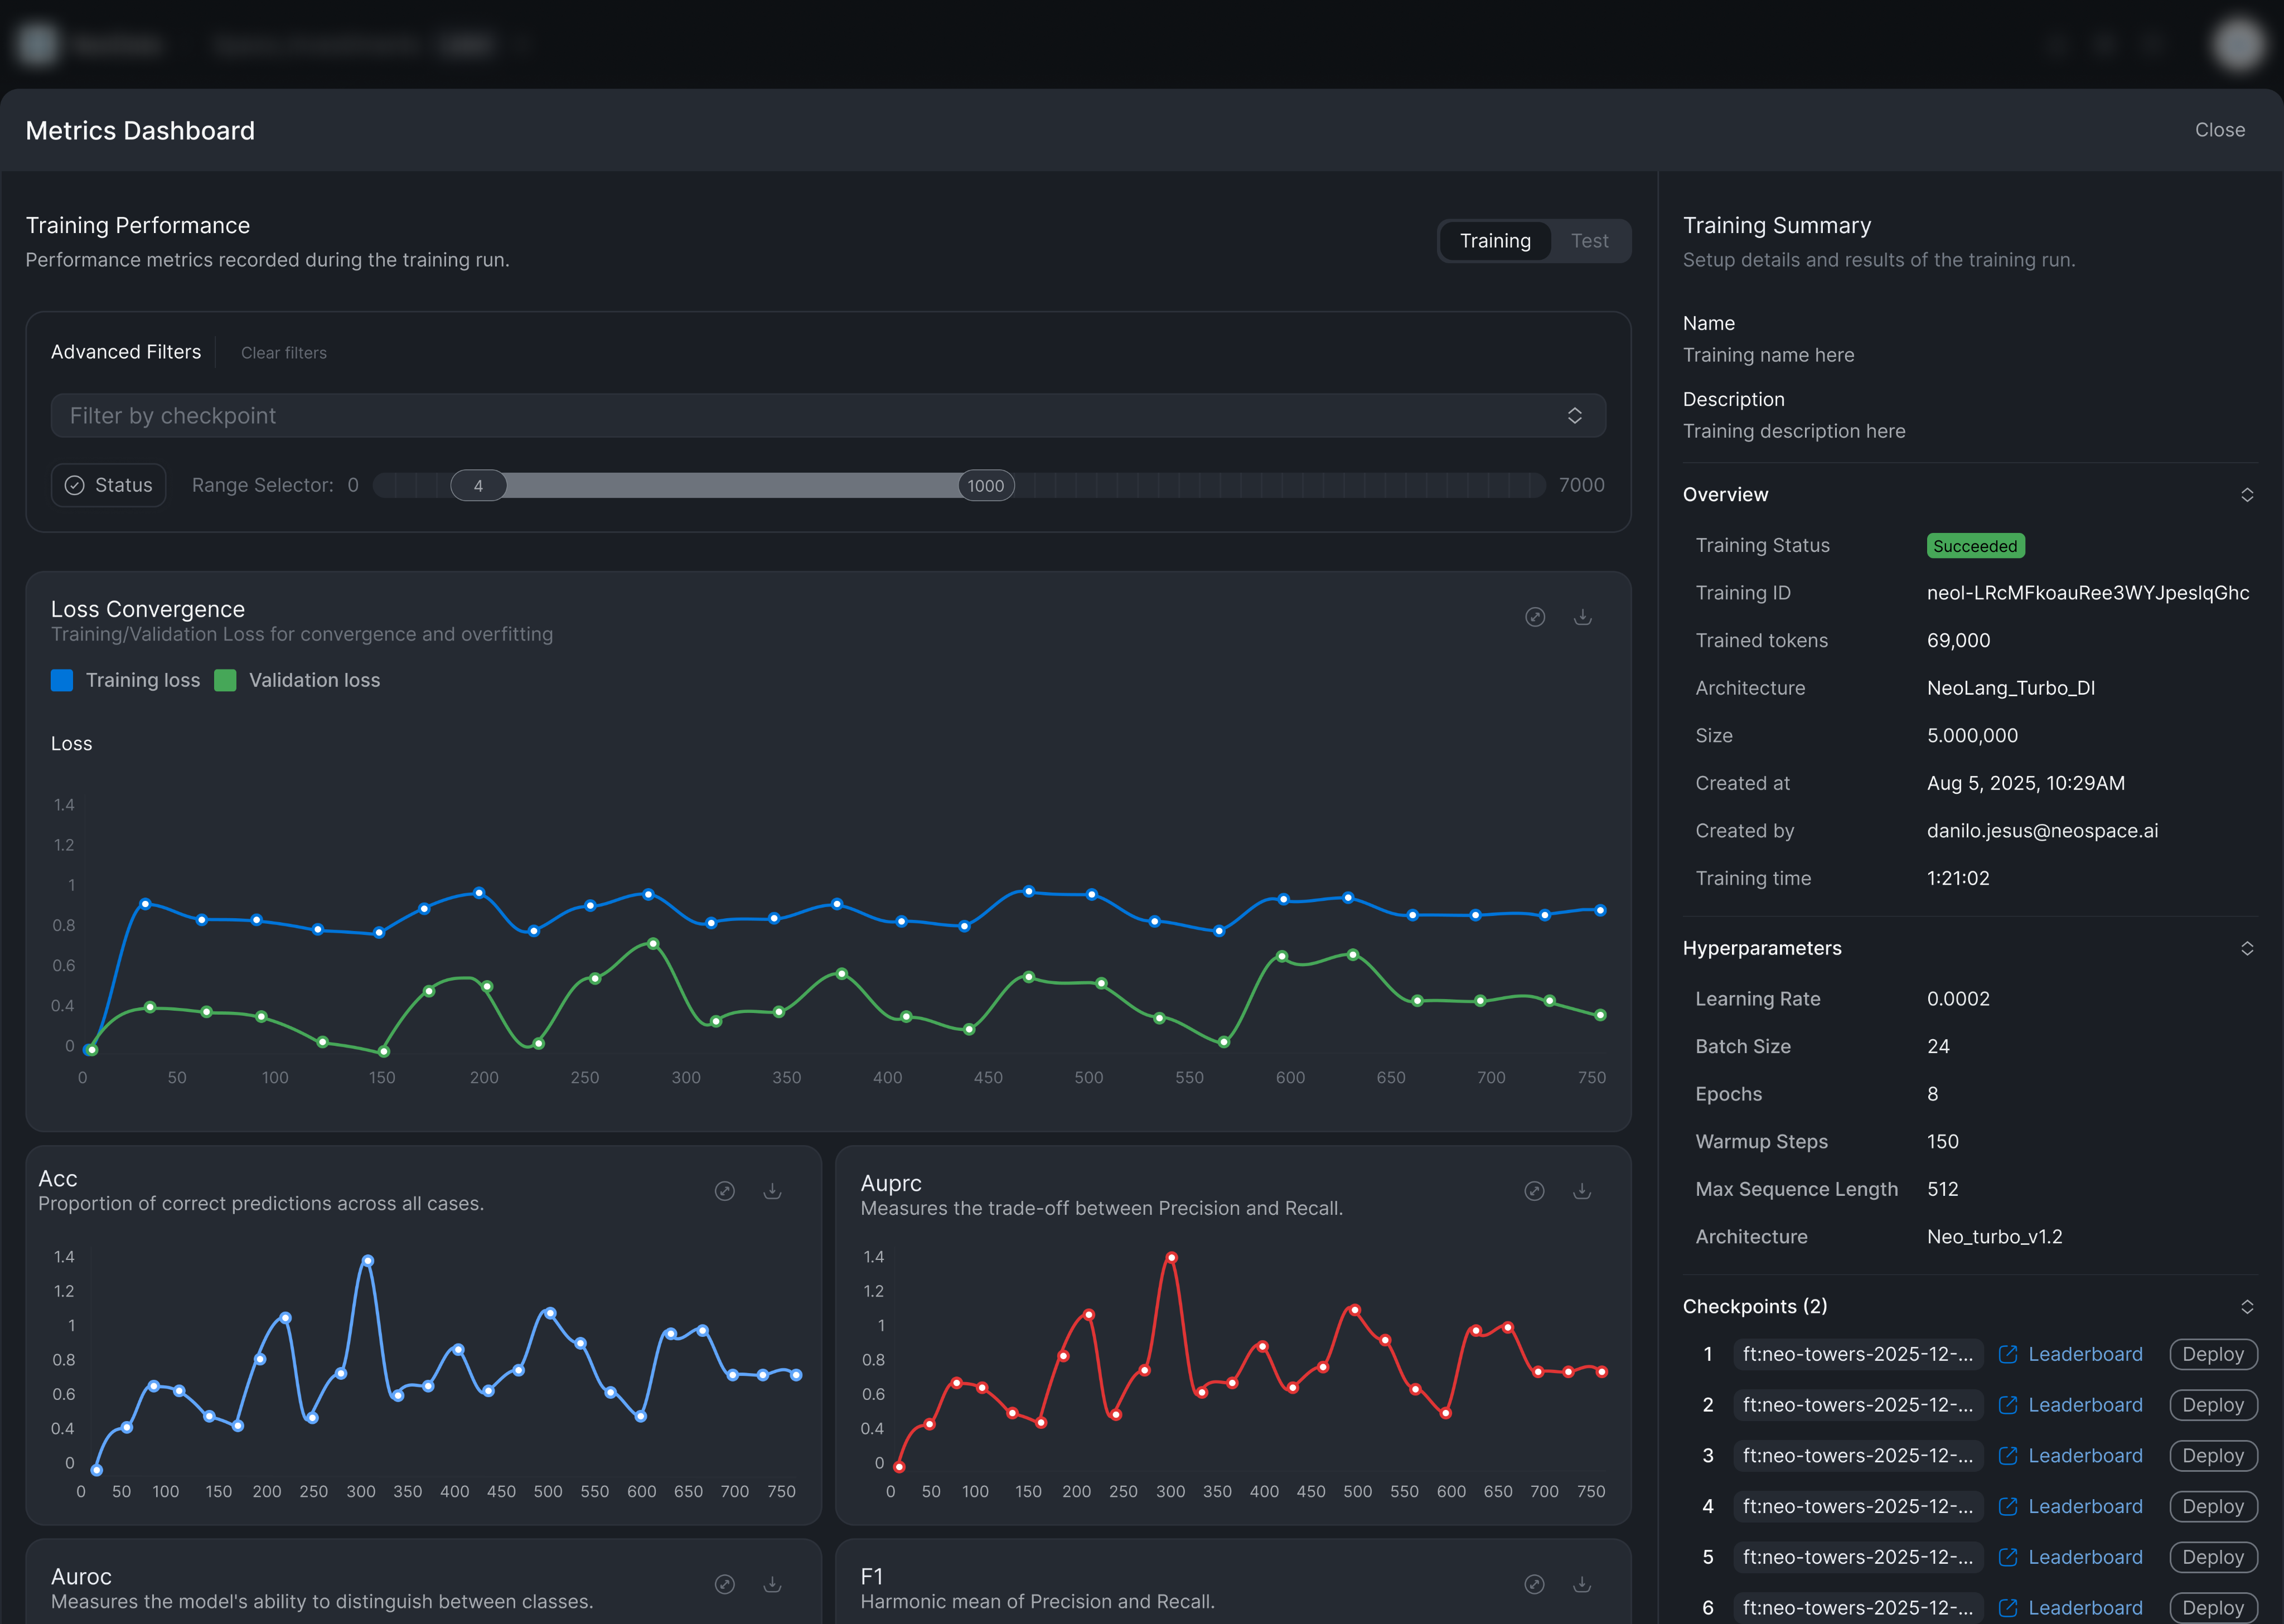
Task: Toggle the Status filter checkbox
Action: [108, 485]
